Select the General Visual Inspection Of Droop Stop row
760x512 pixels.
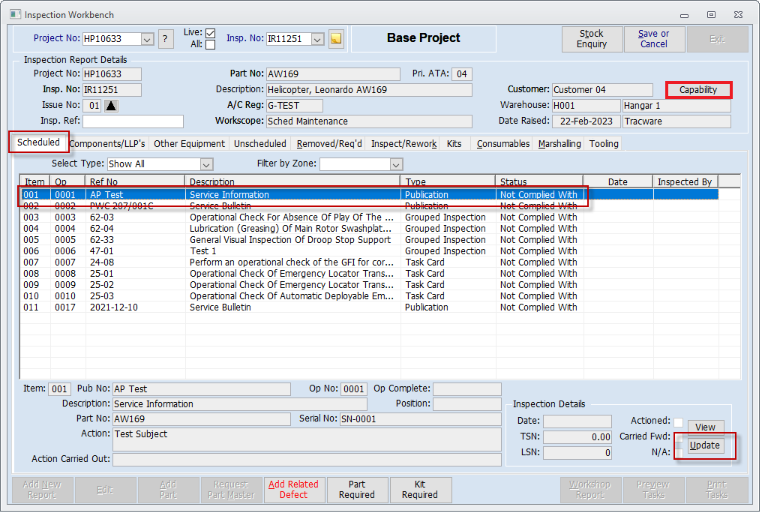(x=369, y=240)
